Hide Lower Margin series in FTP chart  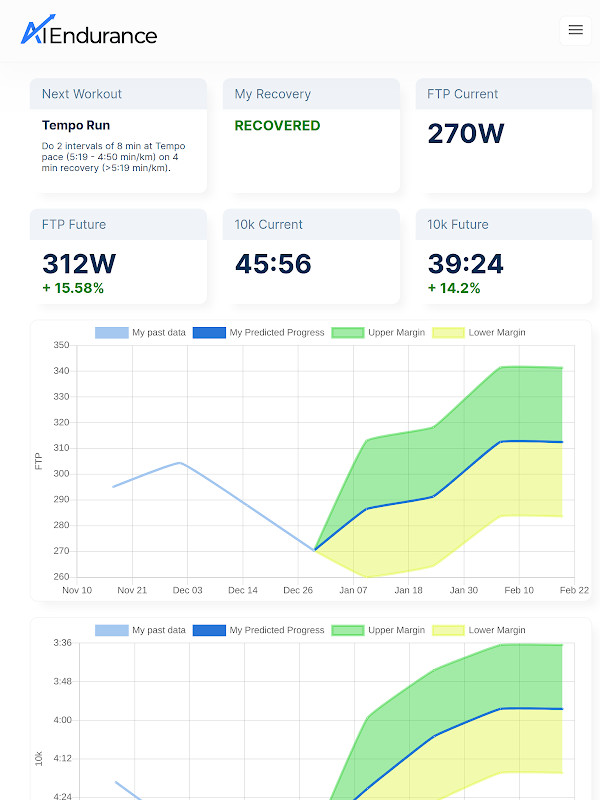(478, 332)
